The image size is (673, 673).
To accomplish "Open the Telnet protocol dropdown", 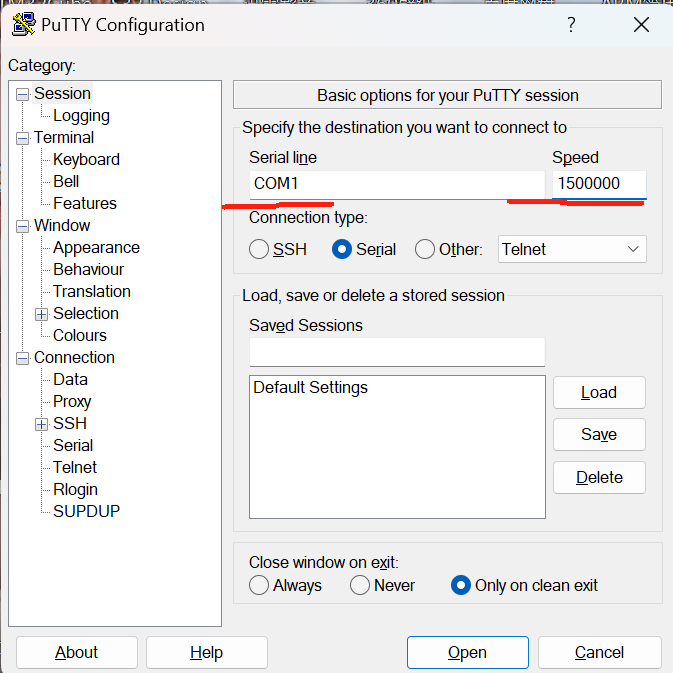I will coord(572,249).
